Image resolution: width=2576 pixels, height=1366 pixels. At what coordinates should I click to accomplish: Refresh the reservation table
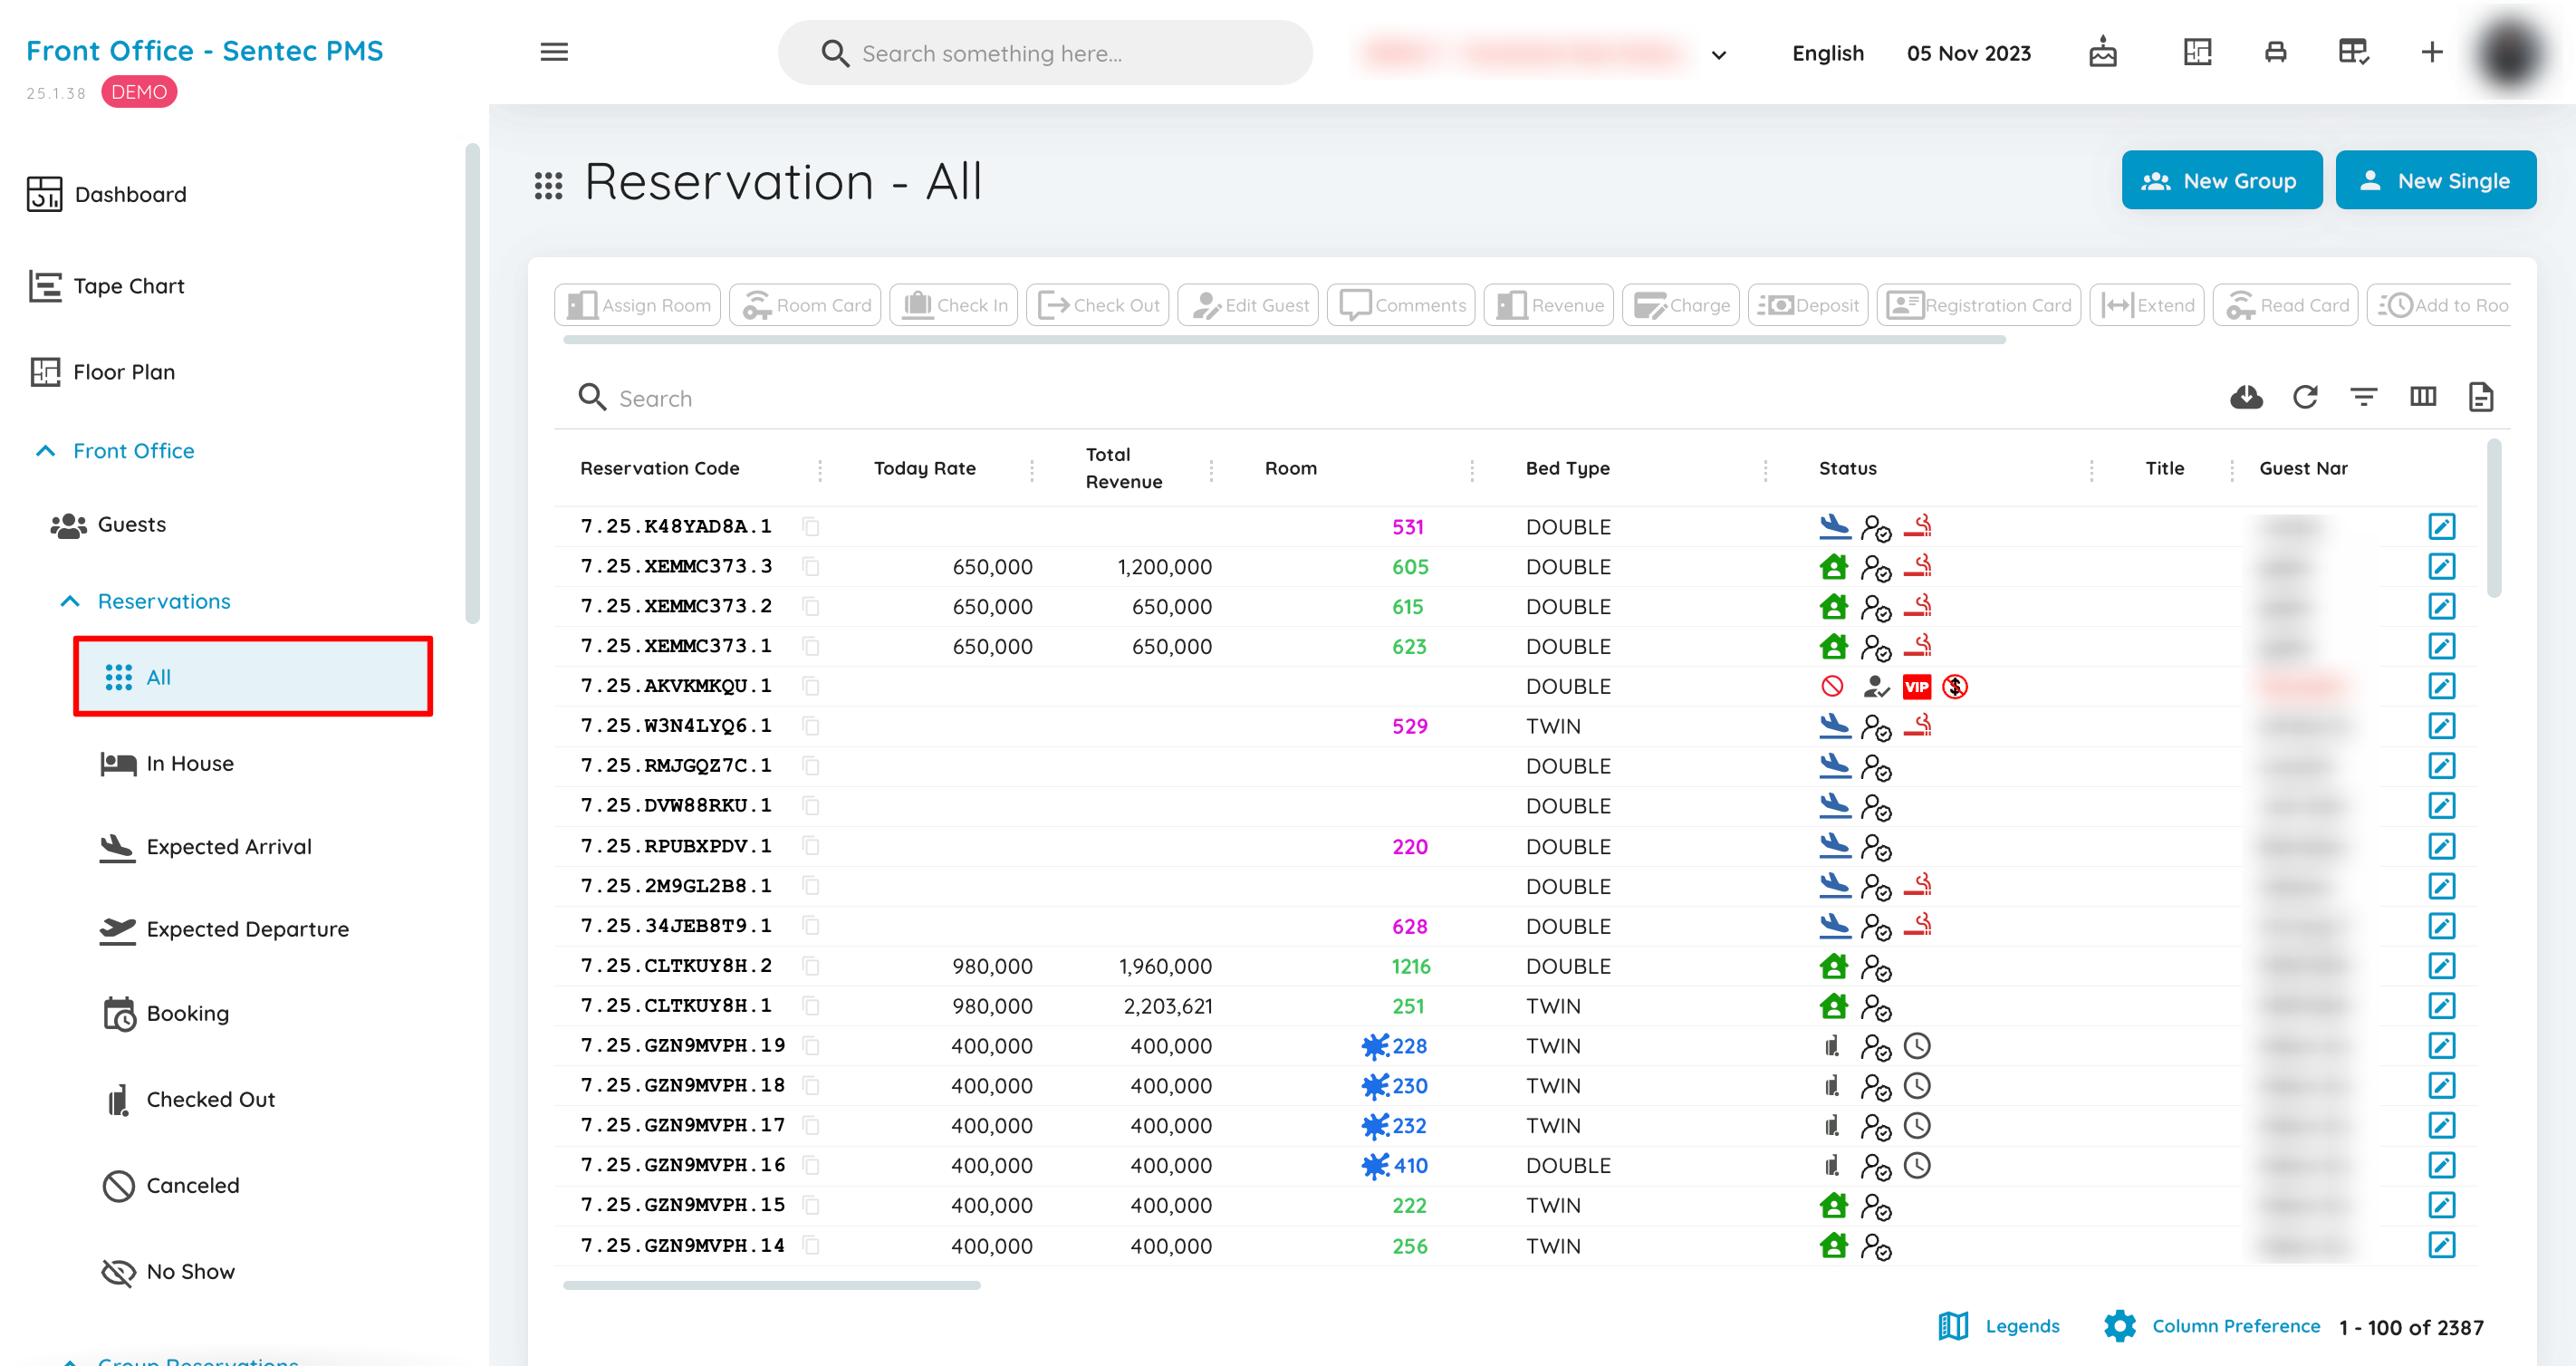2305,397
